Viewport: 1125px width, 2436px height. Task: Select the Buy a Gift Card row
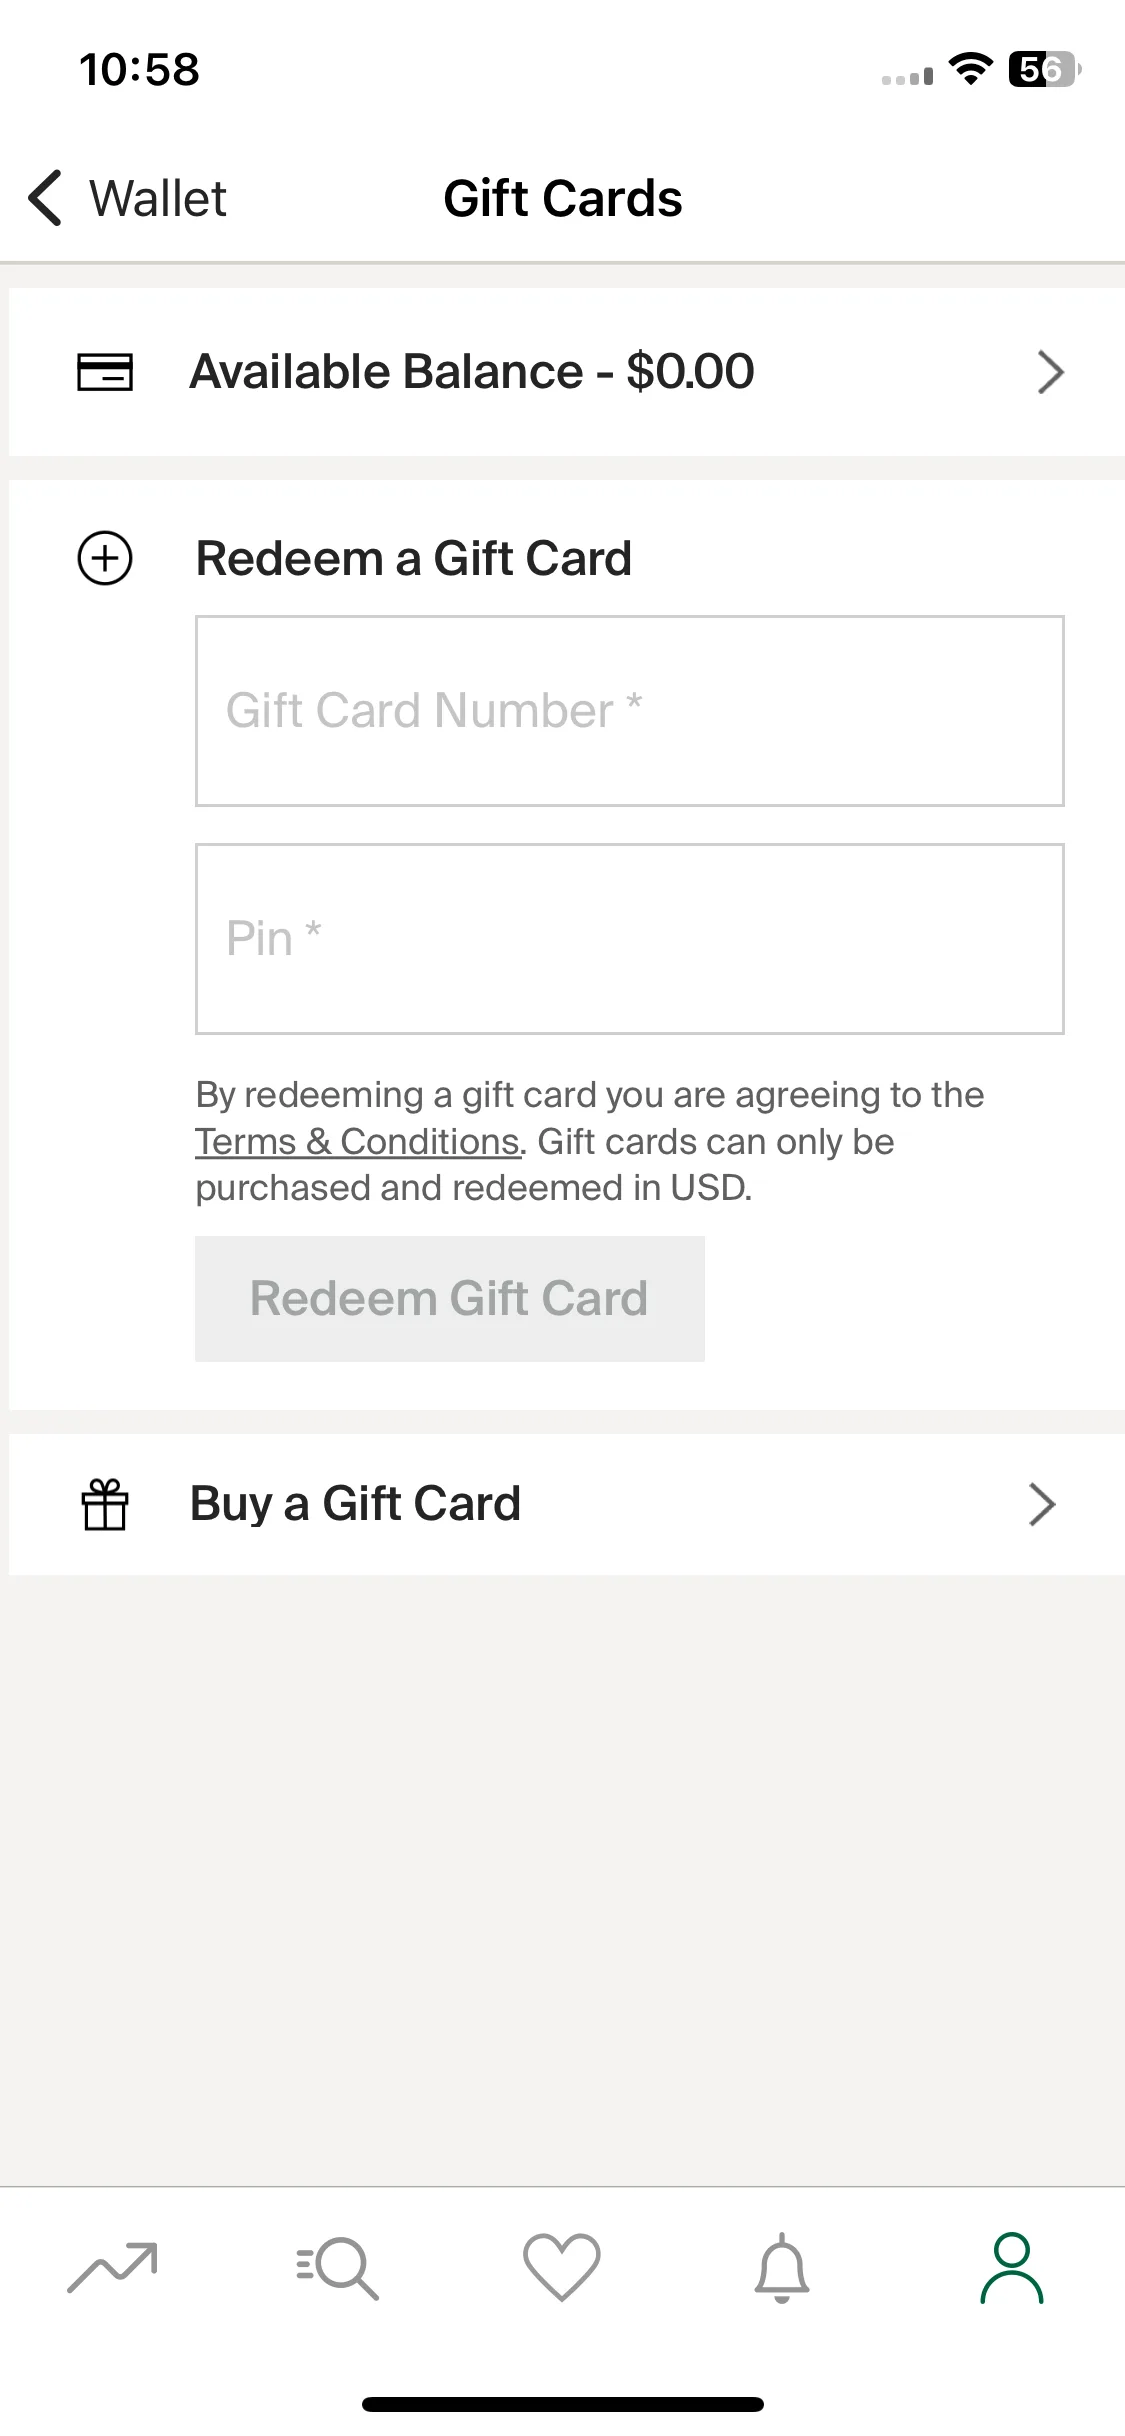[x=567, y=1504]
